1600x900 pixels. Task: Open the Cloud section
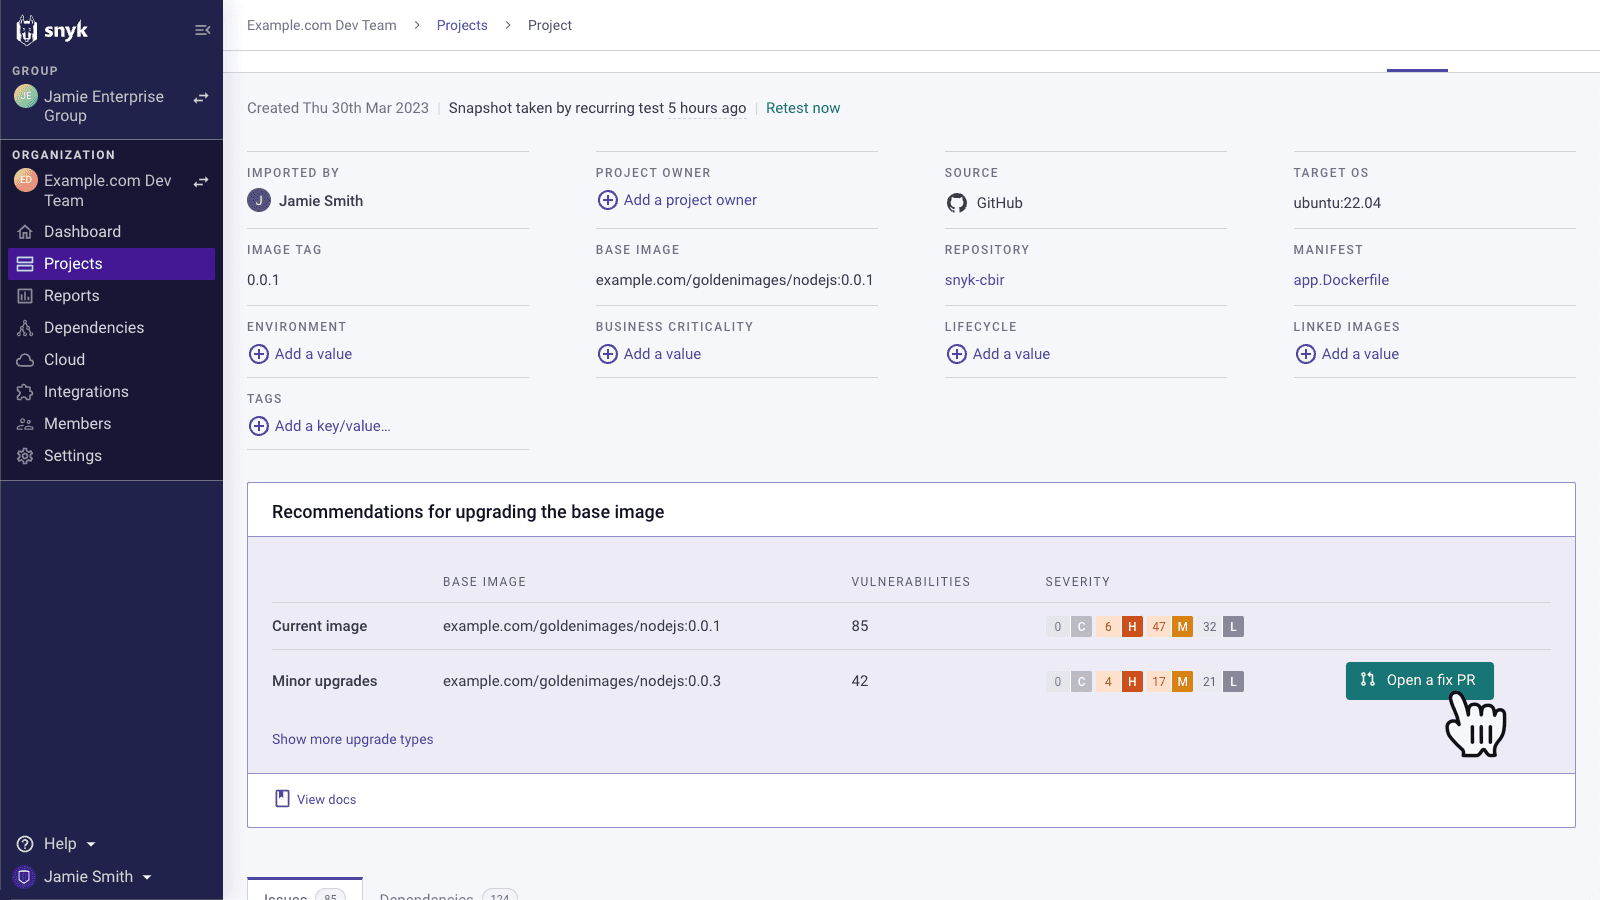pyautogui.click(x=111, y=360)
